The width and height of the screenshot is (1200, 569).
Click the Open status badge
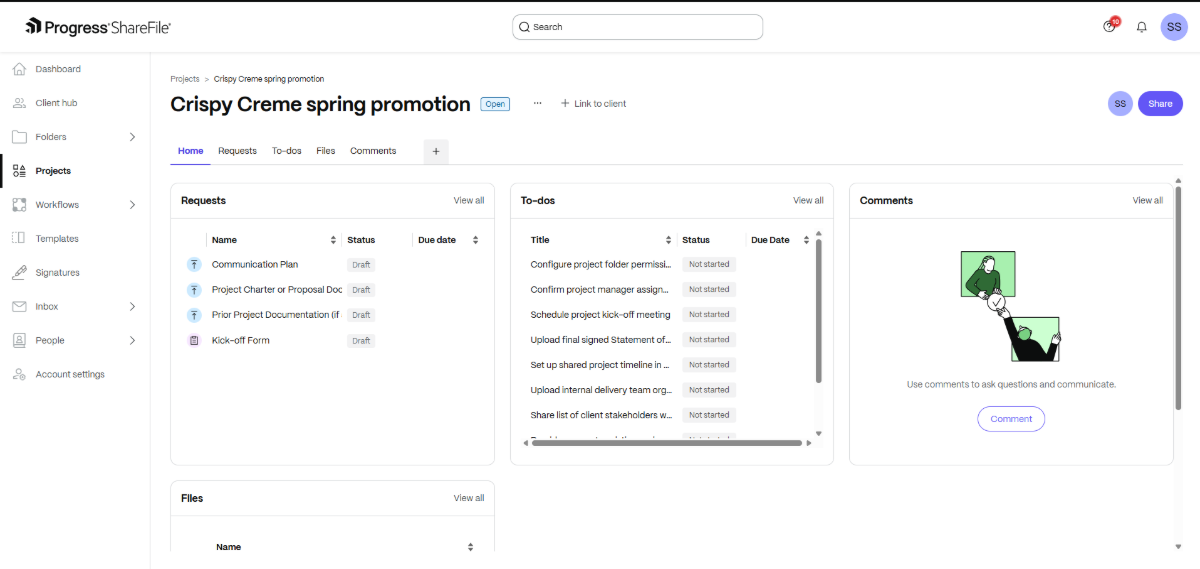495,104
